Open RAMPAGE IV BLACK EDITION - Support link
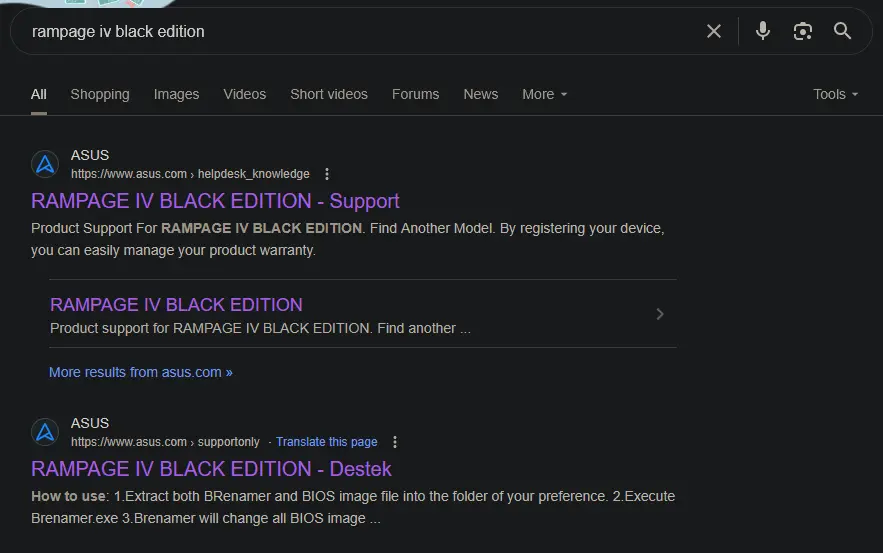The width and height of the screenshot is (883, 553). tap(215, 201)
